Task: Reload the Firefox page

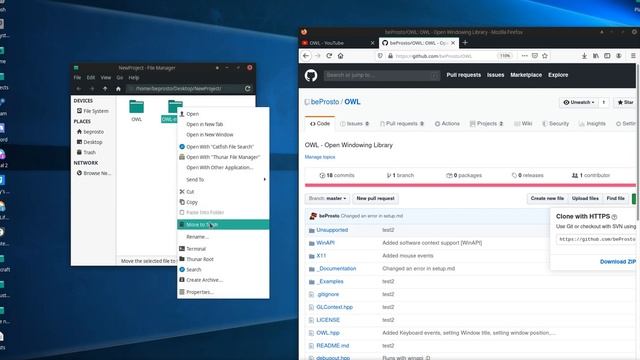Action: pos(329,56)
